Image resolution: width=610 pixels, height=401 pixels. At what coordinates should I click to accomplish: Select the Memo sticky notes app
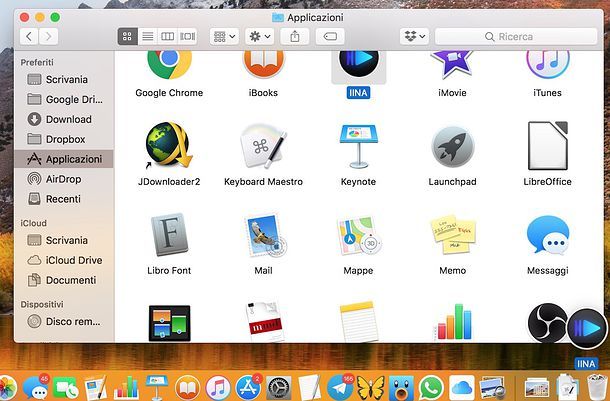pos(452,235)
